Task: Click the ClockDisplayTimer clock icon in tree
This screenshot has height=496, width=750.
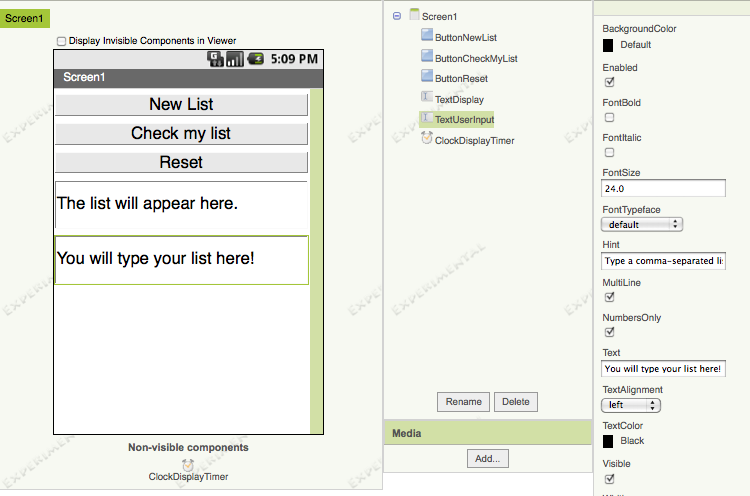Action: tap(427, 140)
